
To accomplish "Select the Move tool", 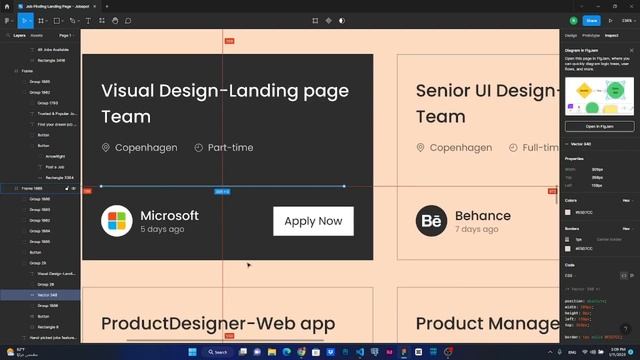I will [x=24, y=20].
